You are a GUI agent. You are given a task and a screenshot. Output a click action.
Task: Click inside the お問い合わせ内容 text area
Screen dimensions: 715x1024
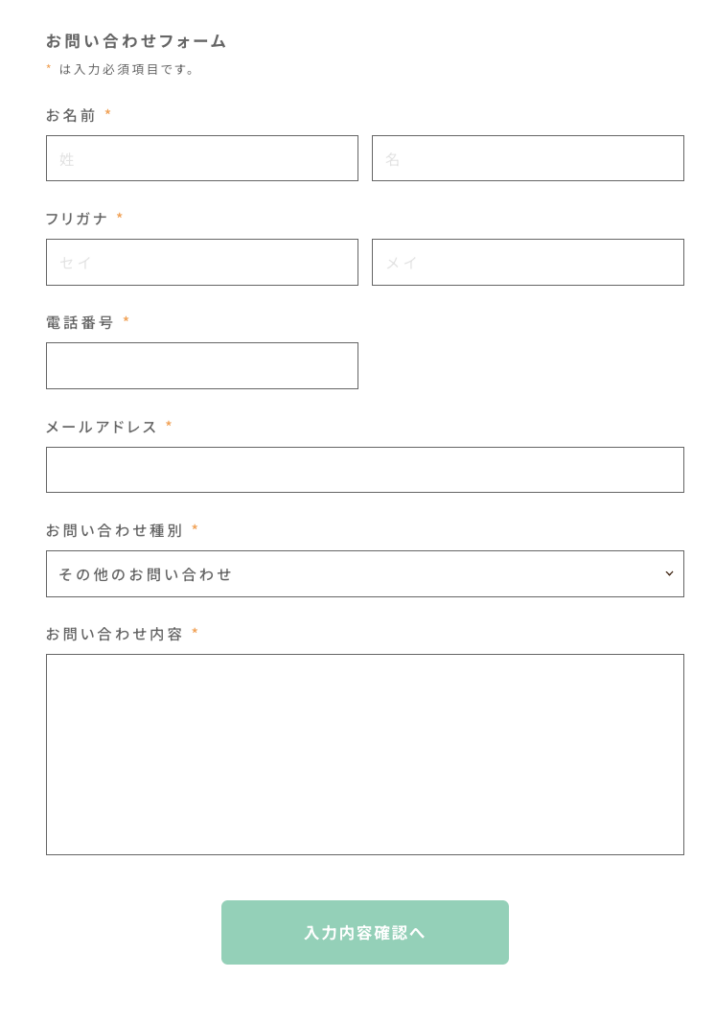pyautogui.click(x=365, y=754)
